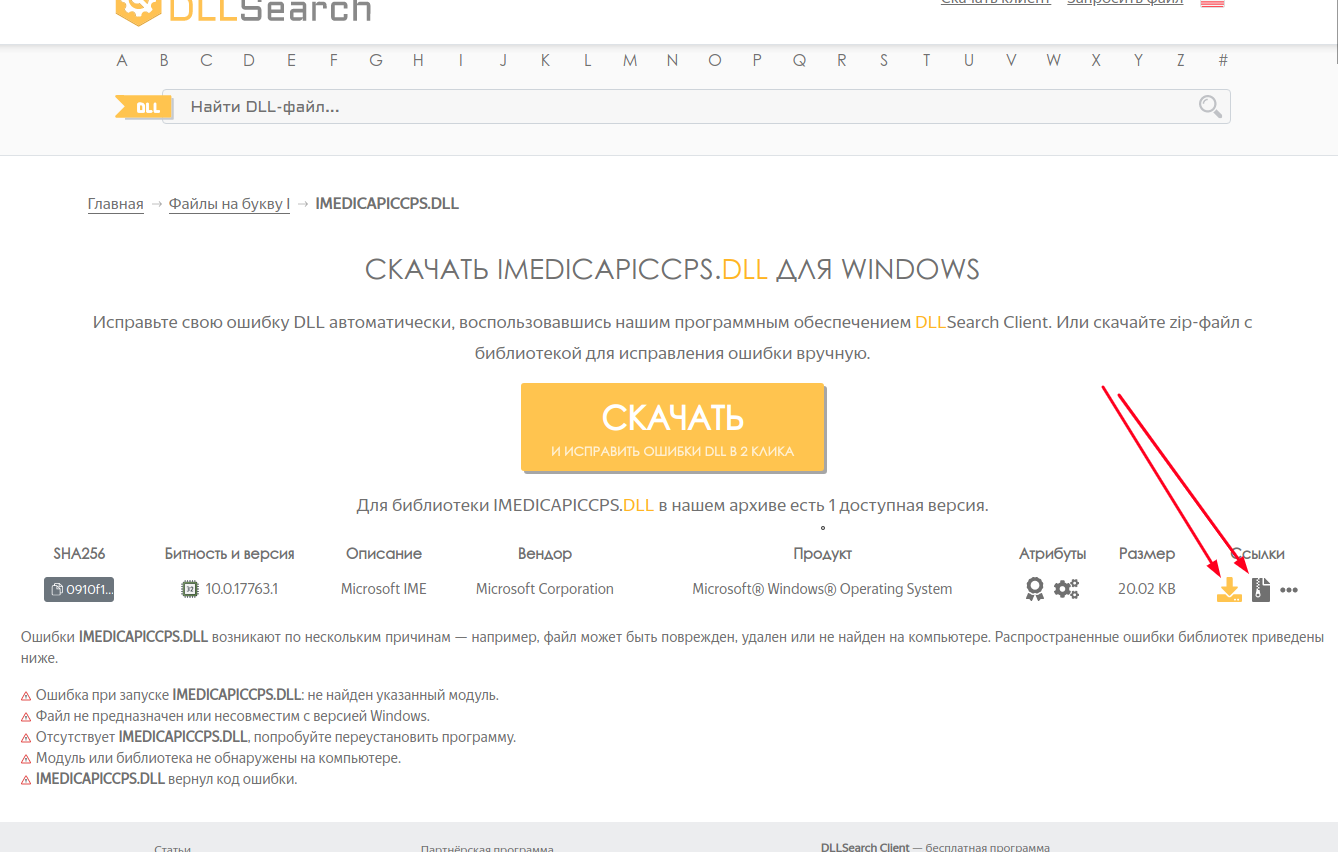Screen dimensions: 1338x852
Task: Click the Битность и версия column header
Action: point(230,553)
